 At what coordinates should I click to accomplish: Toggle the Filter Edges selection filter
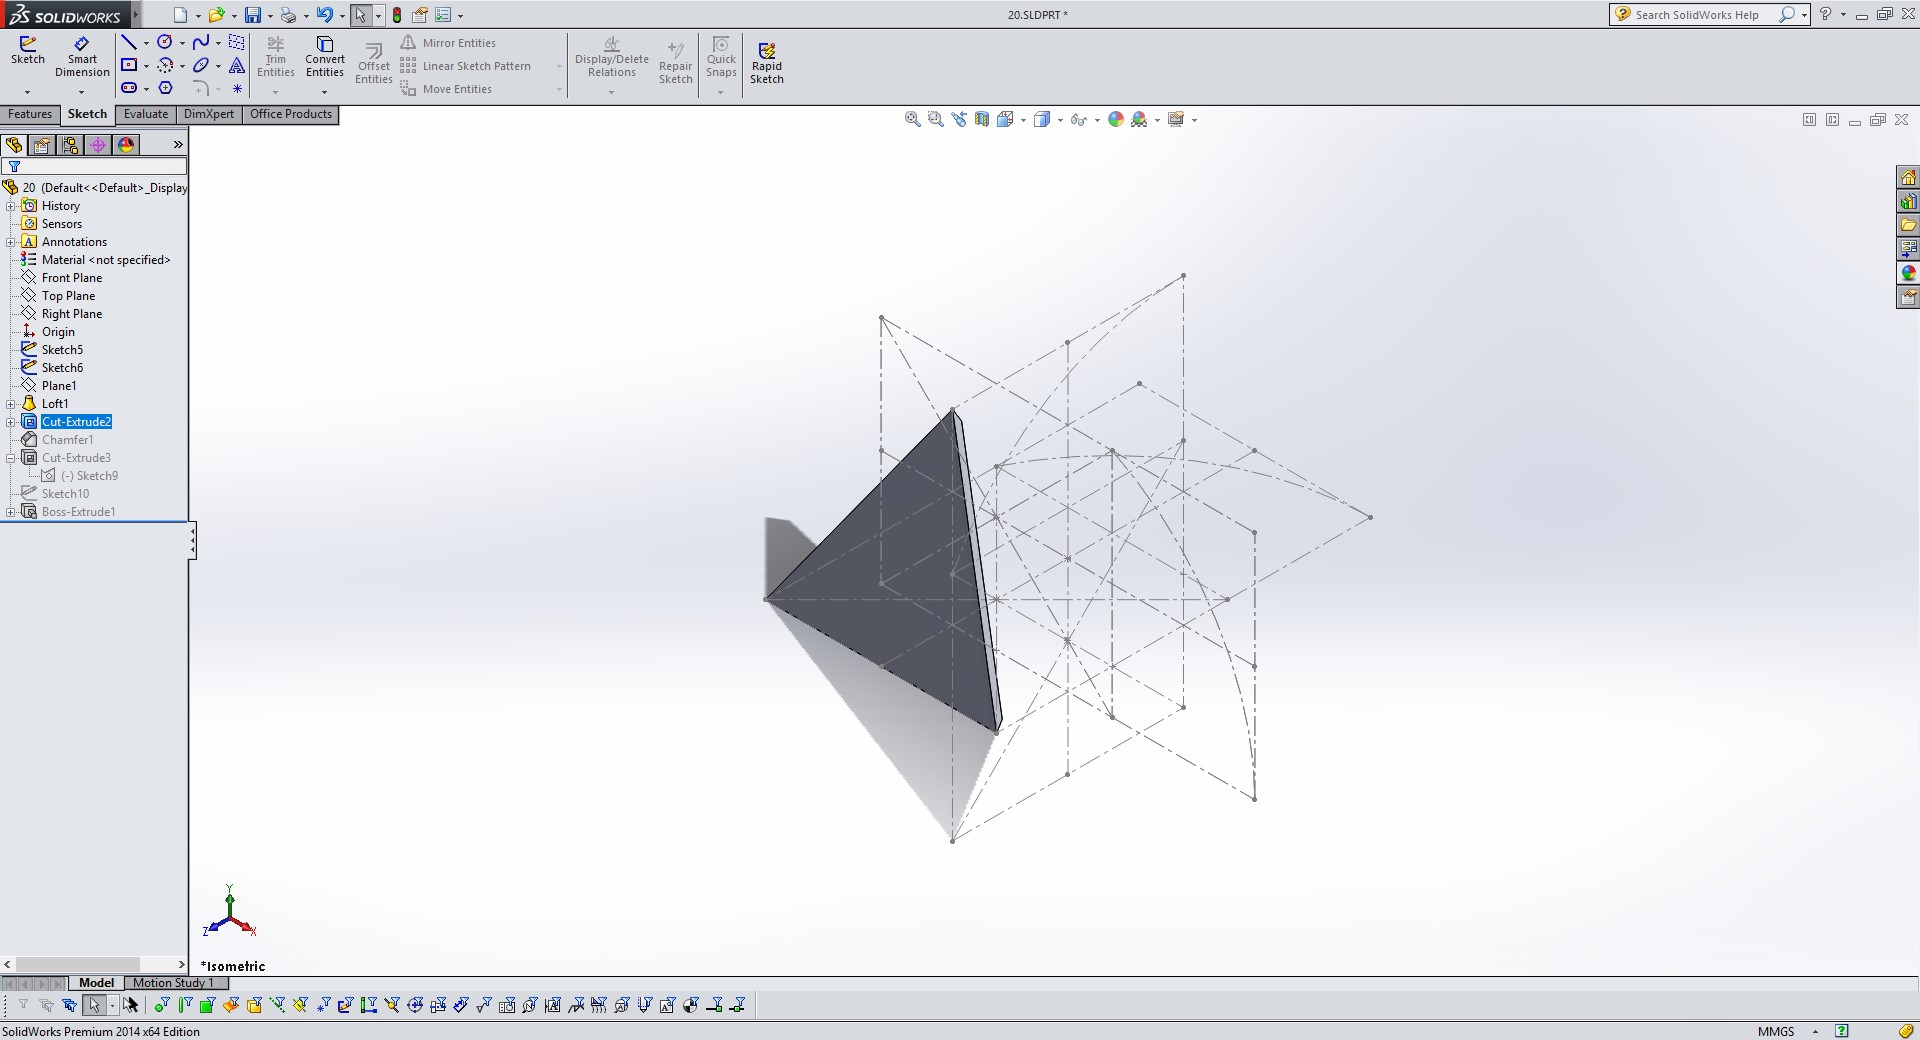click(185, 1005)
